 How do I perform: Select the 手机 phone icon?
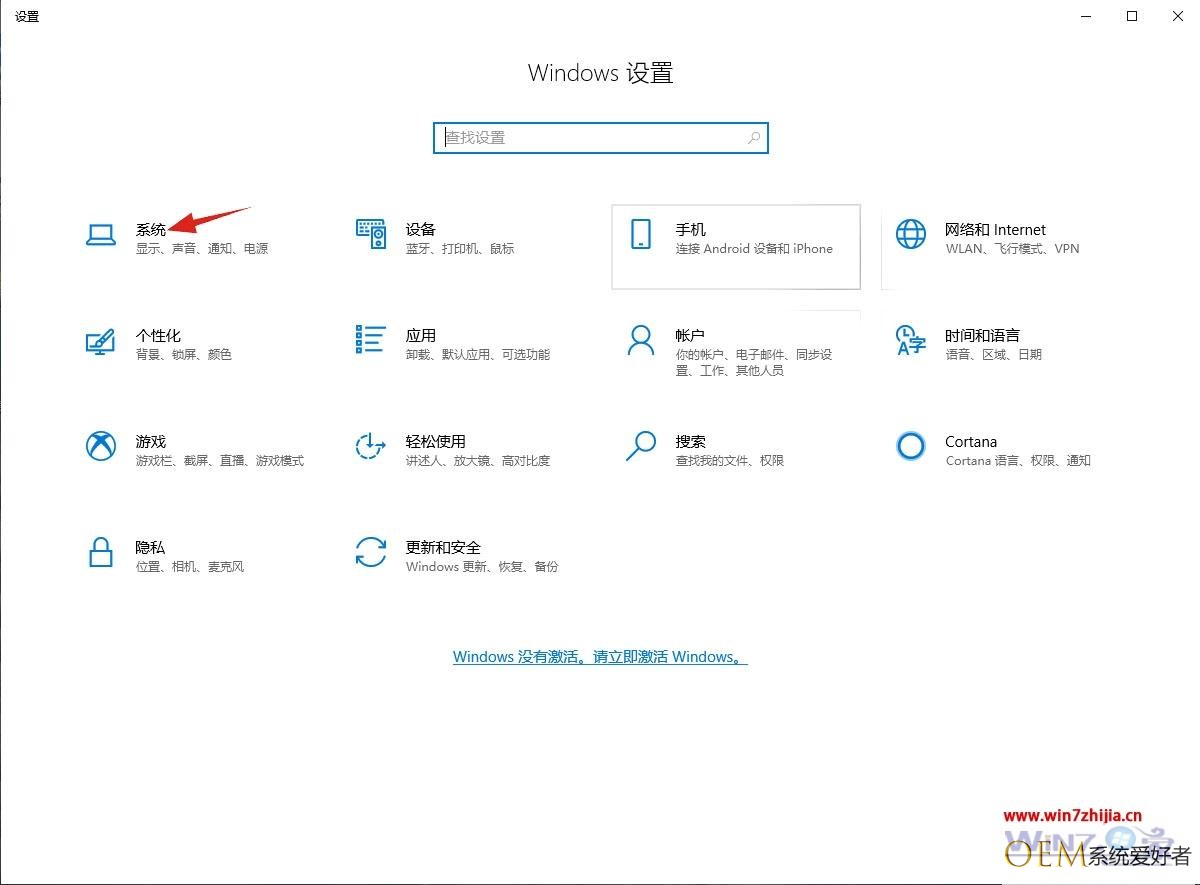point(641,234)
